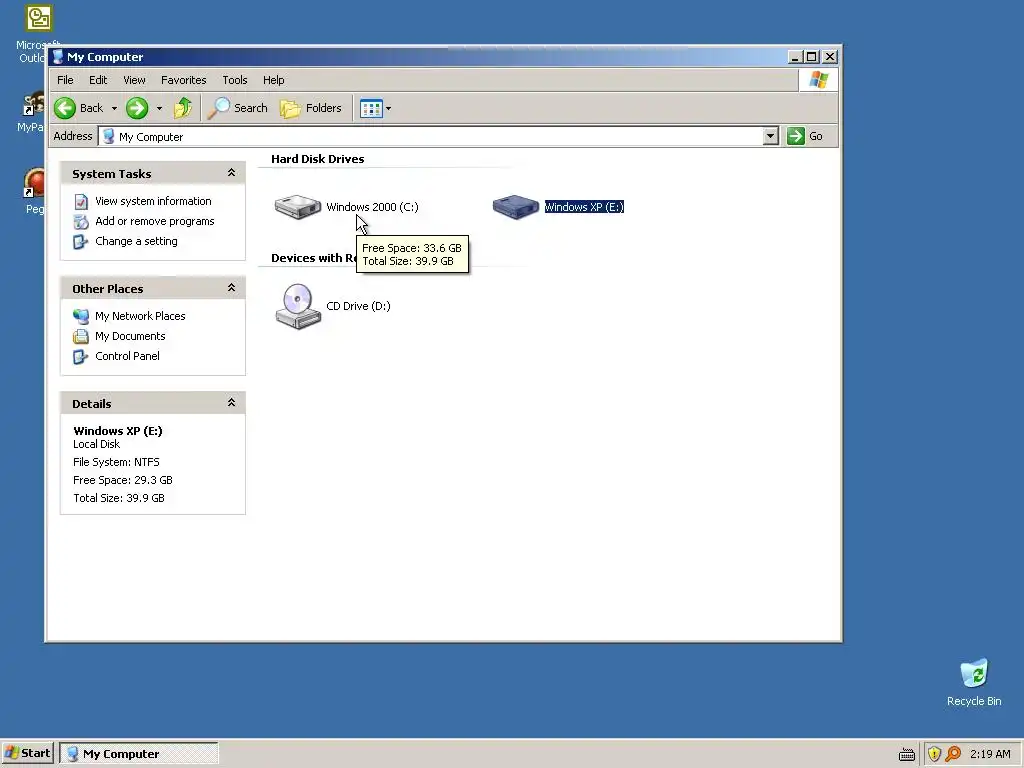Screen dimensions: 1024x768
Task: Click Free Space: 29.3 GB detail text
Action: click(x=123, y=480)
